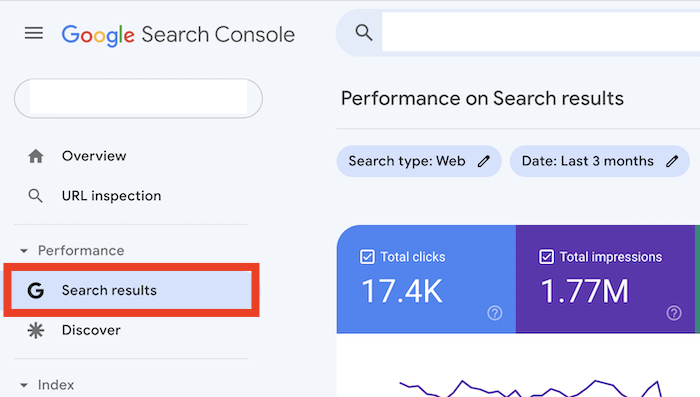Image resolution: width=700 pixels, height=397 pixels.
Task: Edit Date filter with the pencil icon
Action: coord(672,161)
